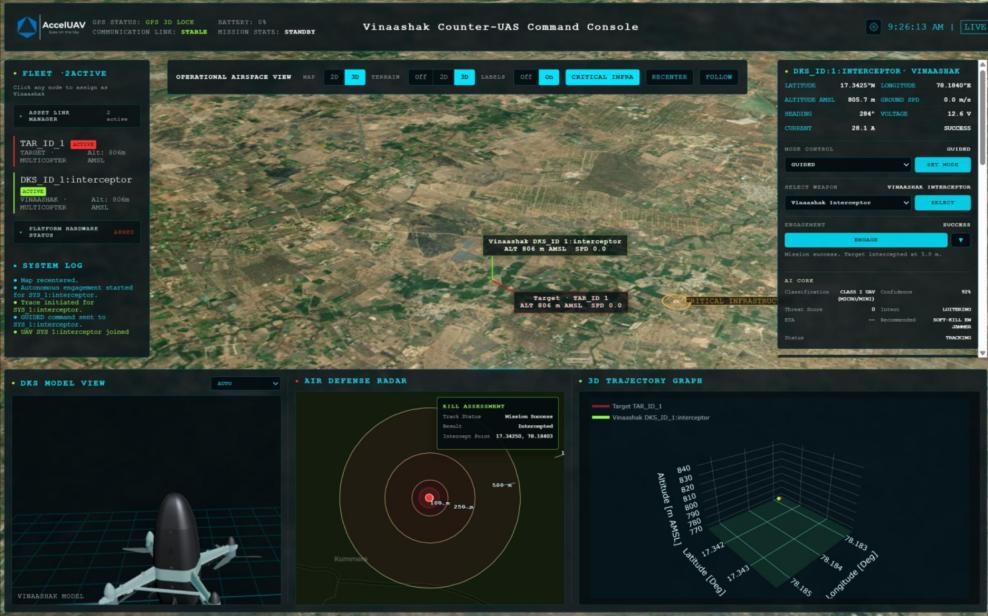This screenshot has height=616, width=988.
Task: Click the 'Mission success' engagement message
Action: pyautogui.click(x=863, y=254)
